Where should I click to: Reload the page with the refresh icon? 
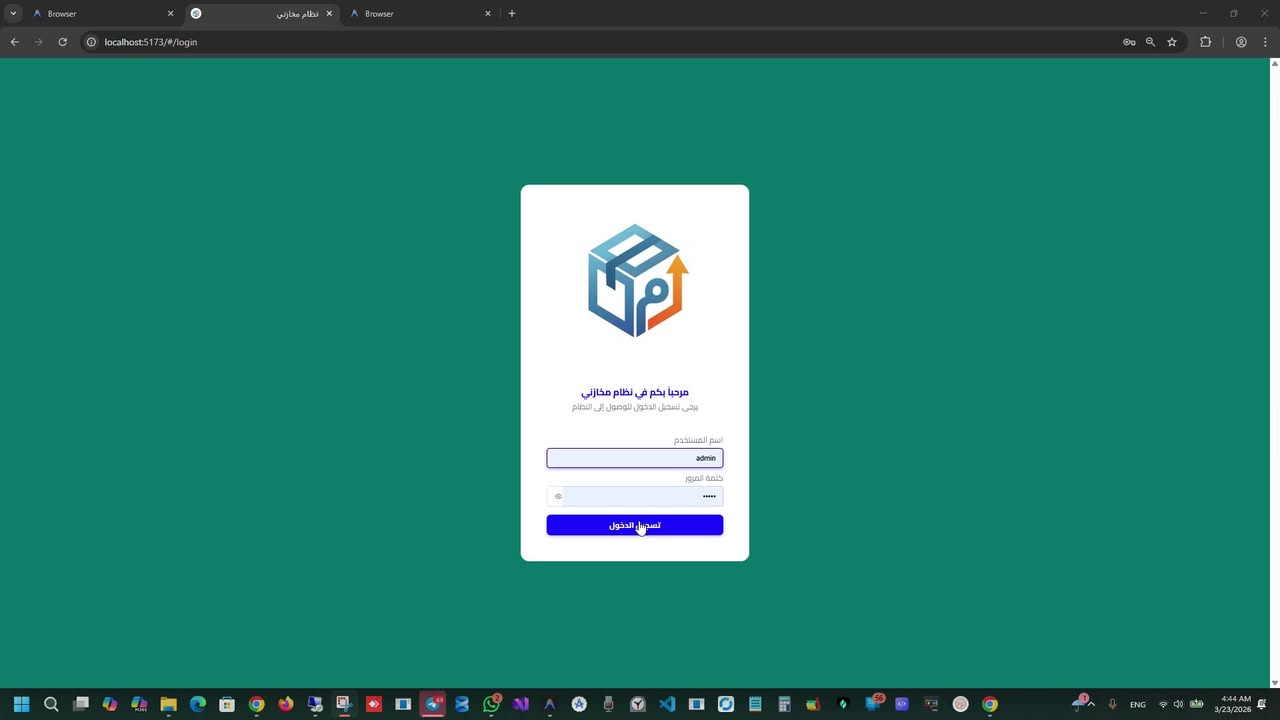(x=62, y=42)
